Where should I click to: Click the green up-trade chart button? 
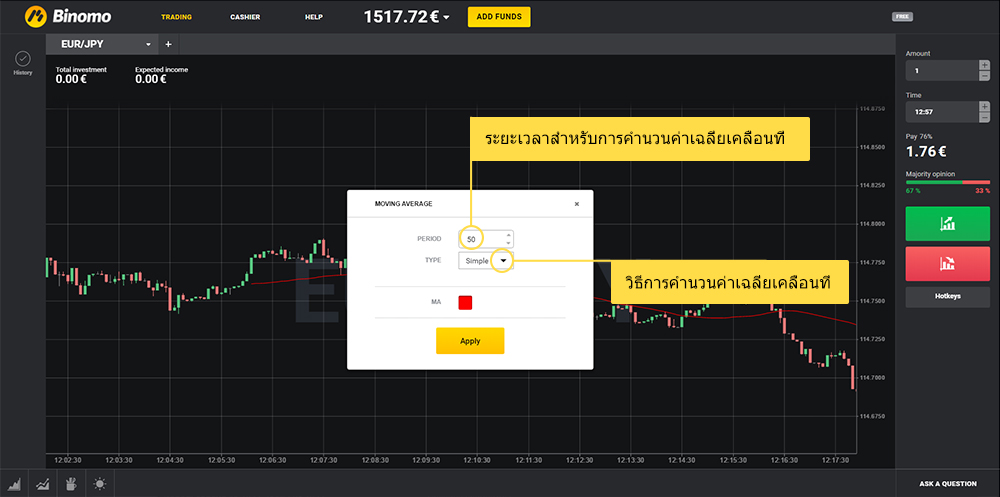coord(947,224)
